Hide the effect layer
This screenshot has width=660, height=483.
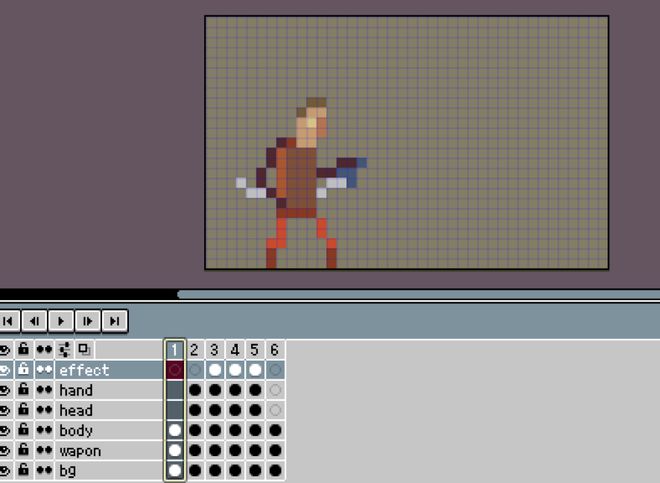coord(6,370)
